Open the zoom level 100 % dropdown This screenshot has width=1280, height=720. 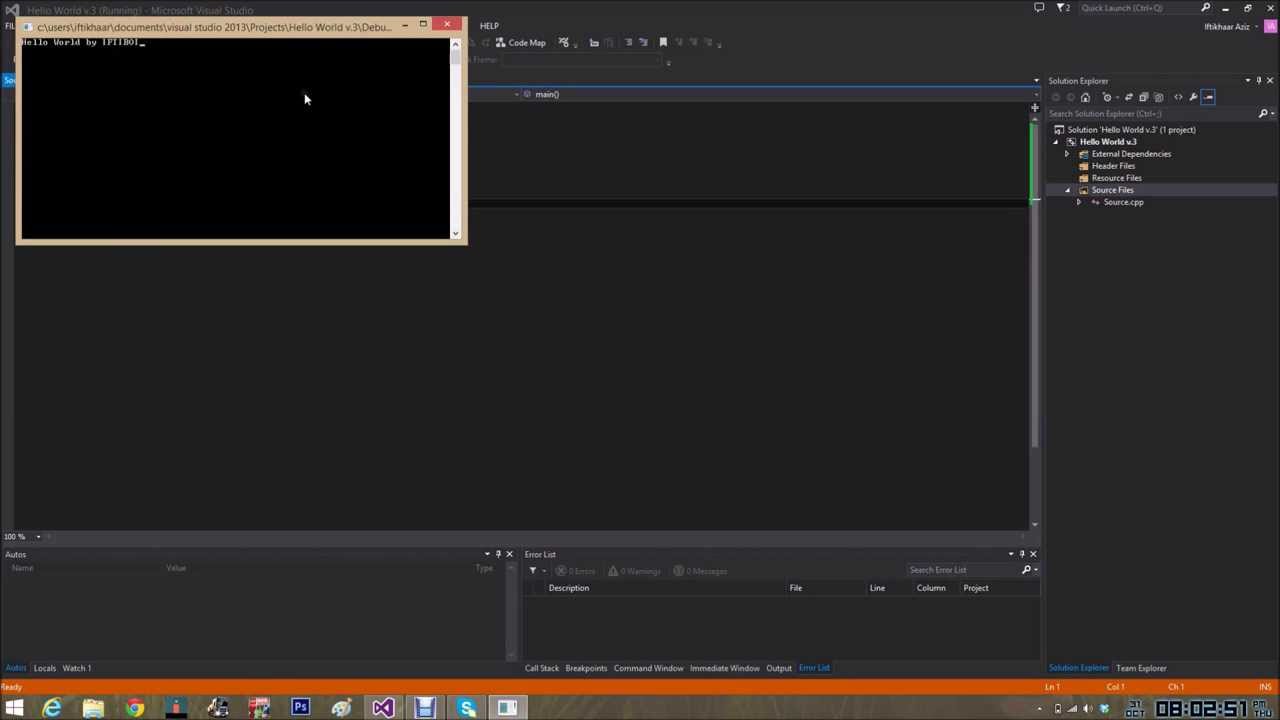38,537
